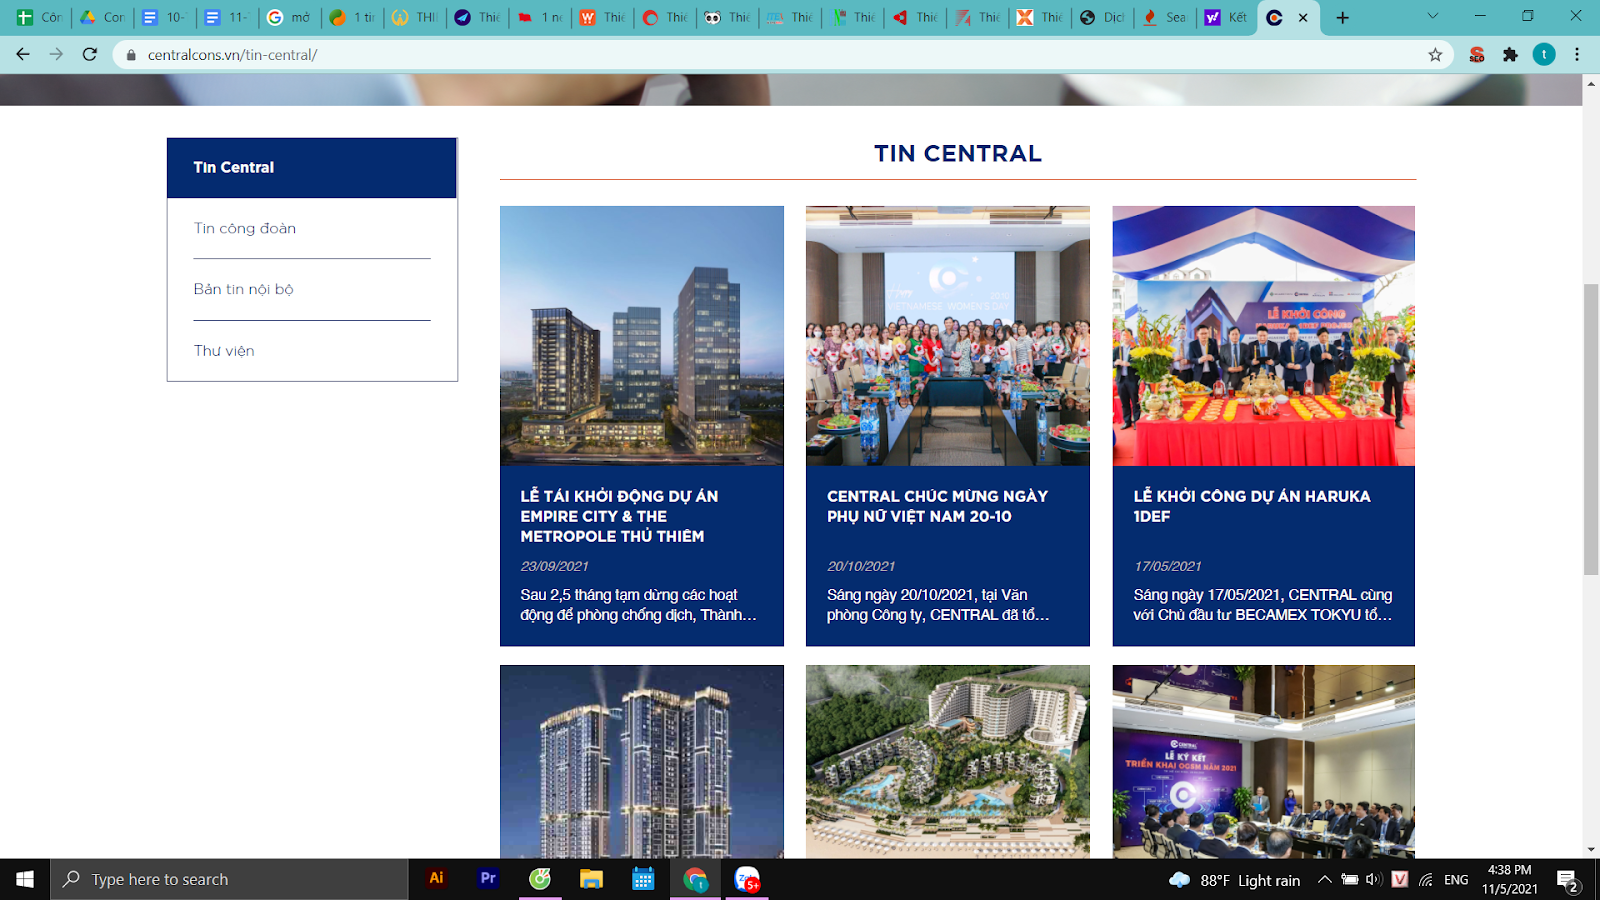Viewport: 1600px width, 900px height.
Task: Switch to the first 'Côn' spreadsheet tab
Action: 39,17
